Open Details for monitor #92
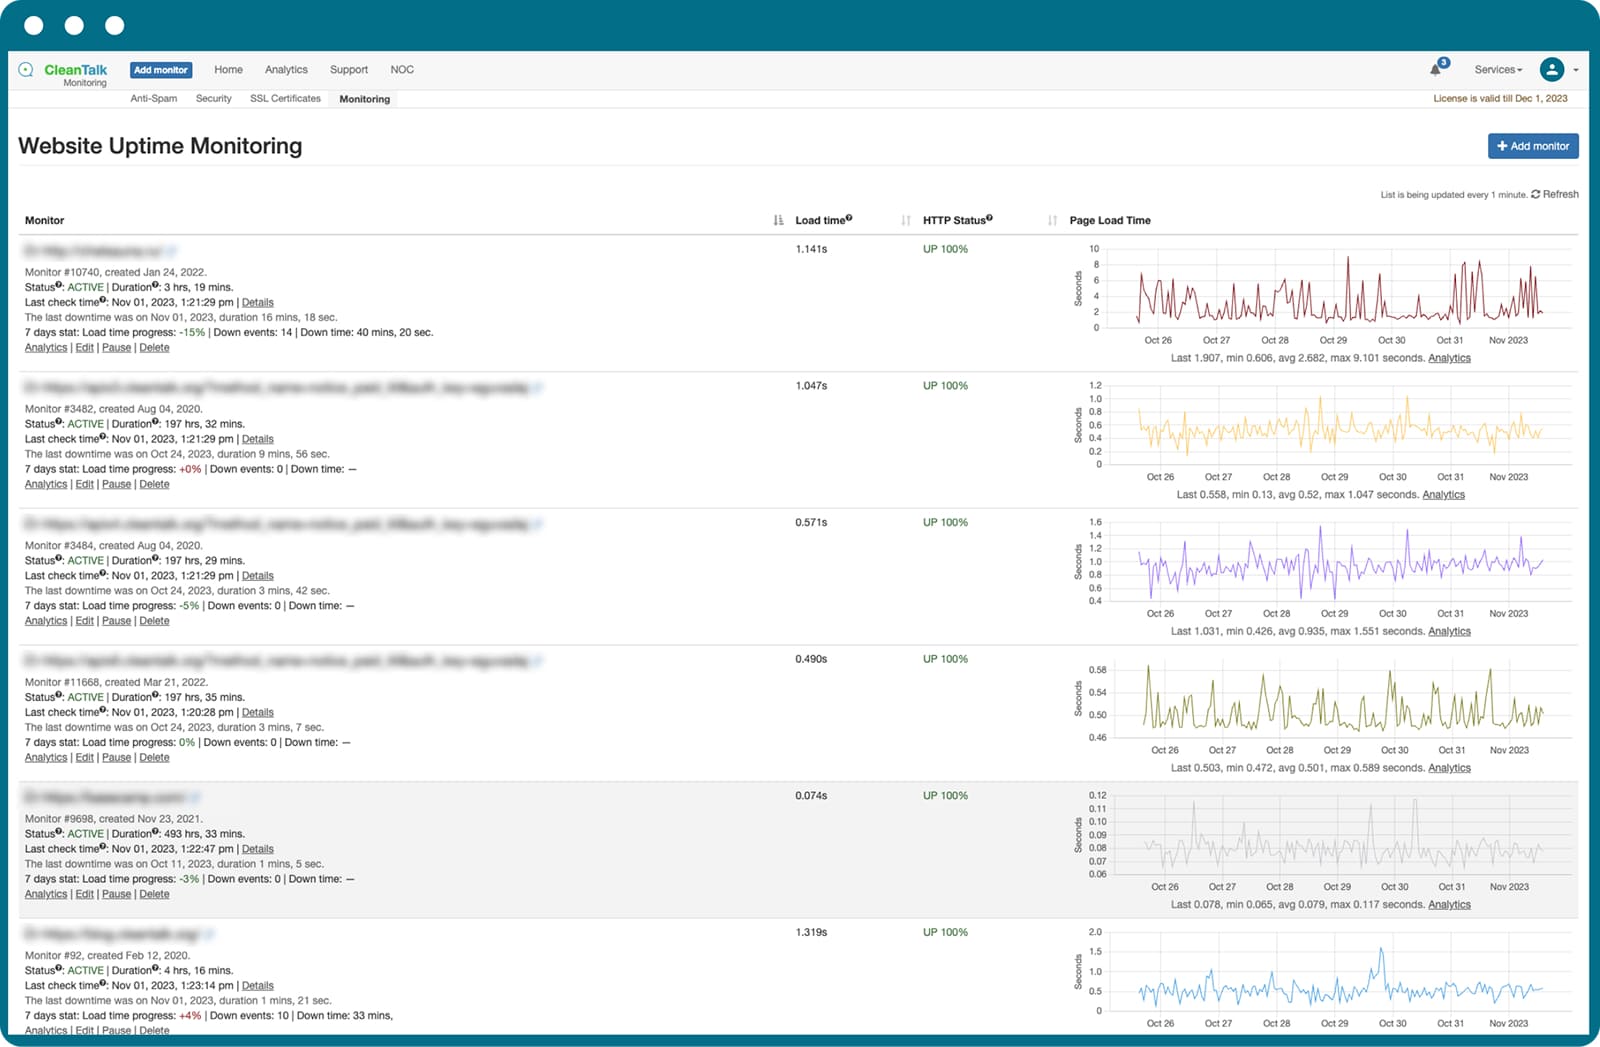Screen dimensions: 1600x1047 coord(258,984)
